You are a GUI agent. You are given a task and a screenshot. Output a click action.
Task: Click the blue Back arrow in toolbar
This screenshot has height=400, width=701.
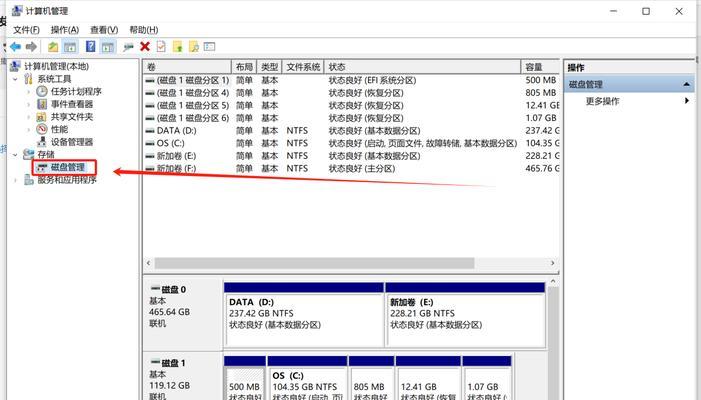[16, 46]
